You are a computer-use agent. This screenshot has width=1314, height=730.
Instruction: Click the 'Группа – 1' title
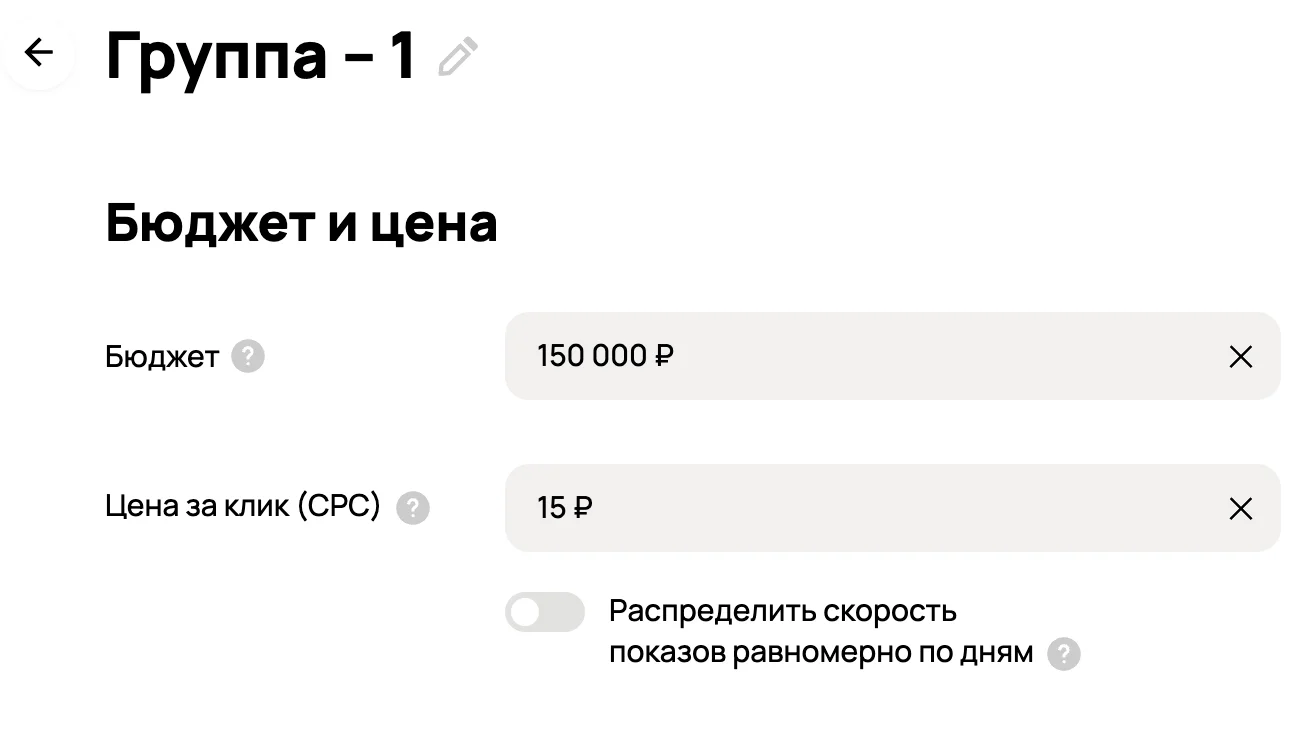[260, 56]
